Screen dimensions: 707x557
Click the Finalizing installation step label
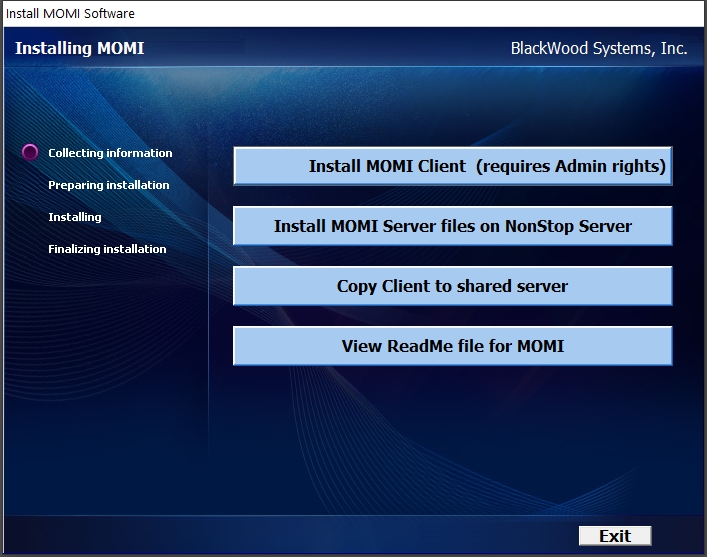point(107,249)
